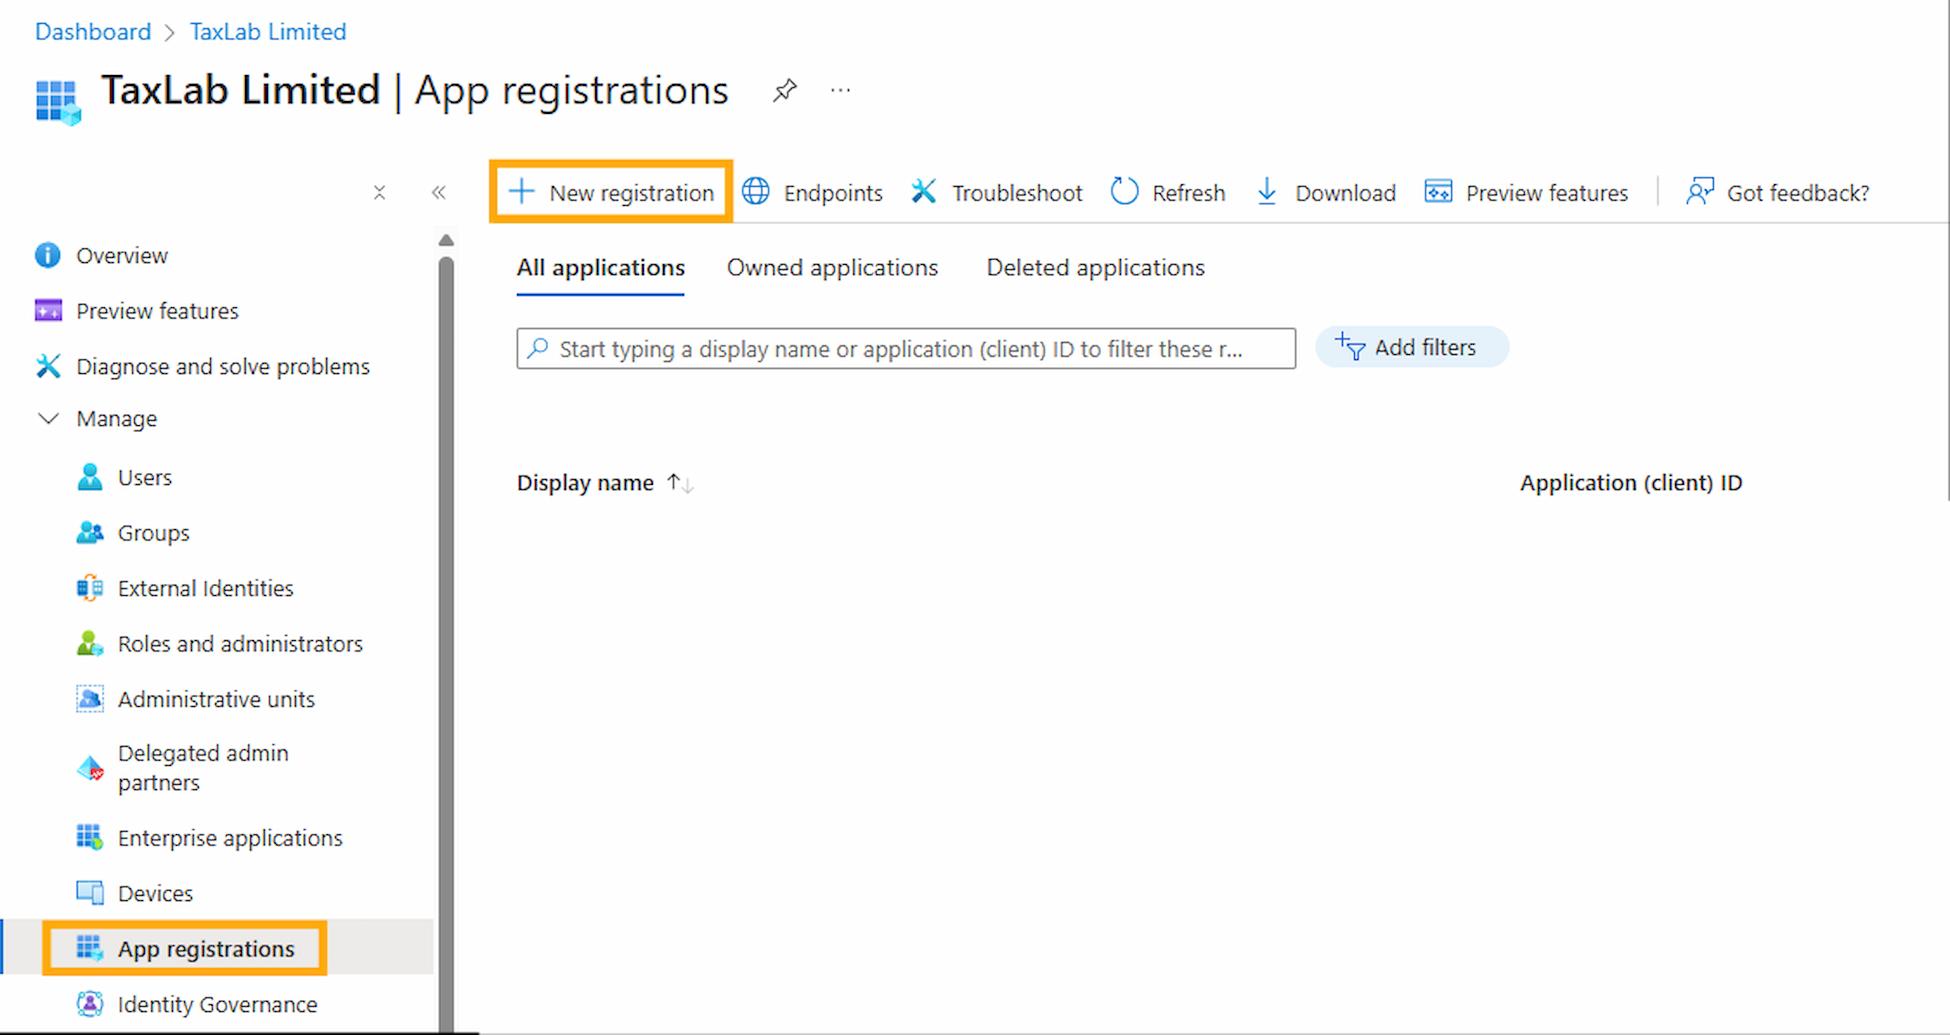Go to the TaxLab Limited breadcrumb link

click(268, 31)
